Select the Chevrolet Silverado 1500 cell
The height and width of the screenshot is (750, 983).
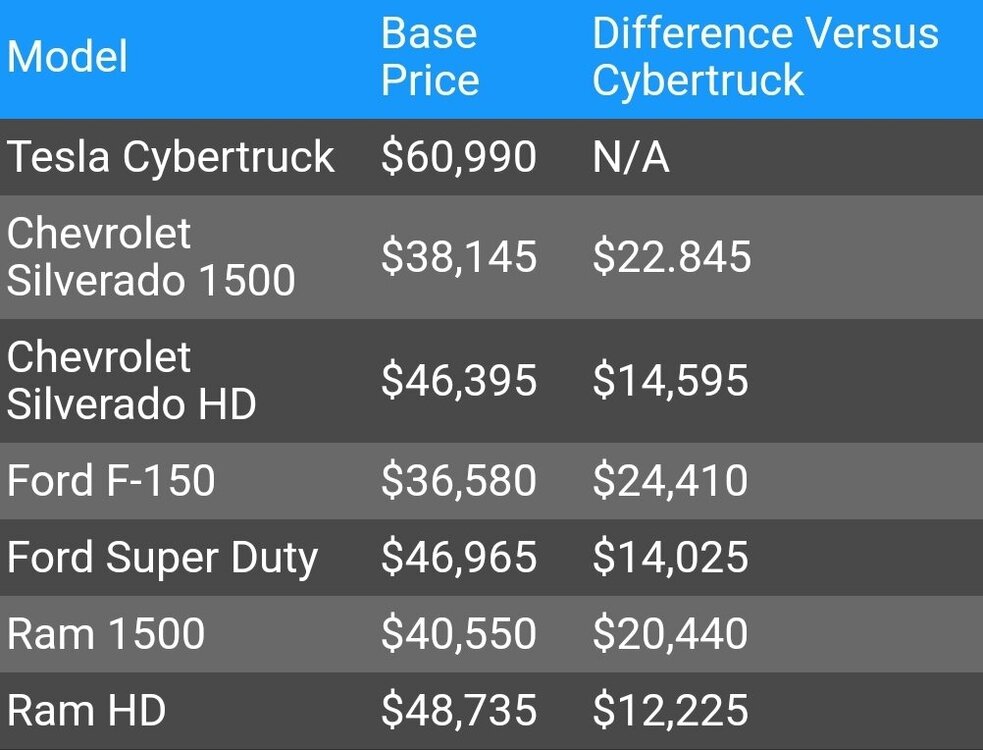click(x=151, y=257)
